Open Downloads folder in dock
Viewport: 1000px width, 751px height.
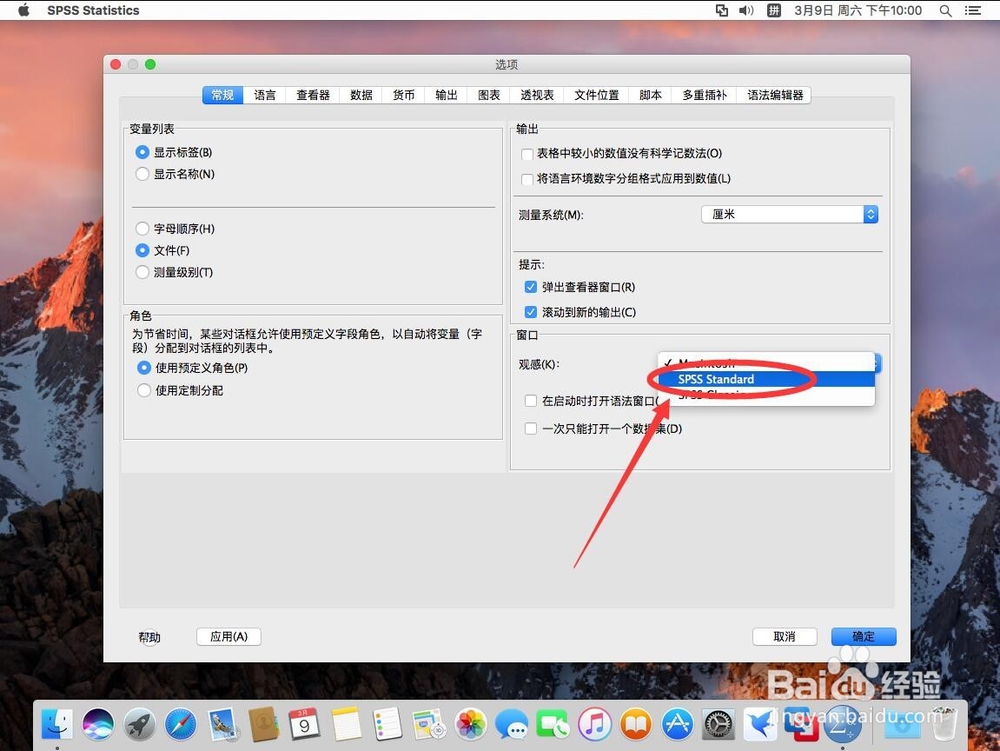(902, 724)
